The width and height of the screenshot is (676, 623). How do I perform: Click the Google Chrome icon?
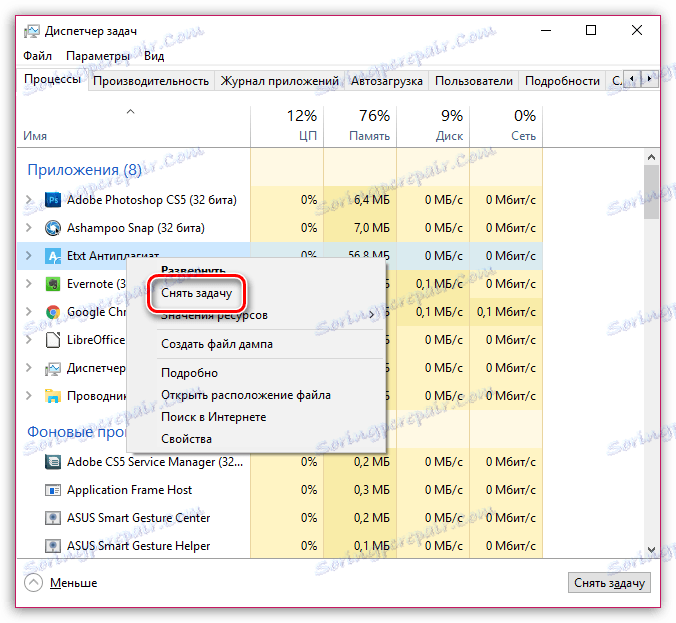(53, 312)
